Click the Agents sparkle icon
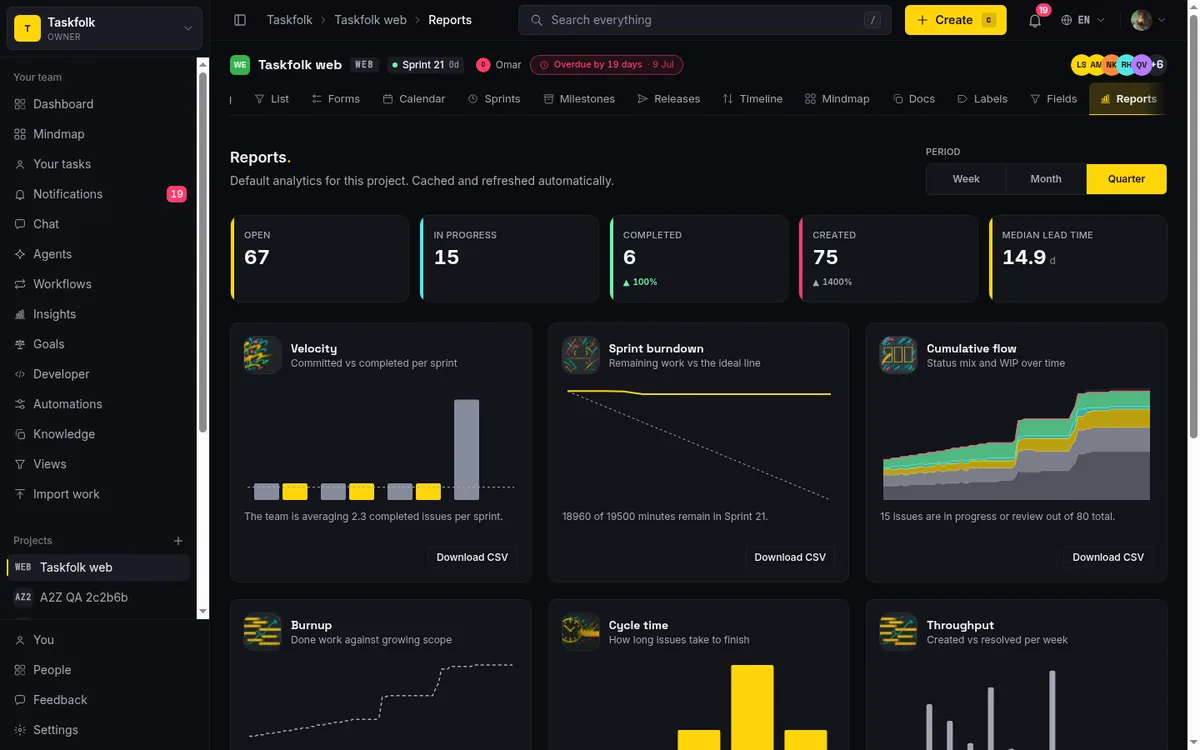1200x750 pixels. tap(20, 254)
